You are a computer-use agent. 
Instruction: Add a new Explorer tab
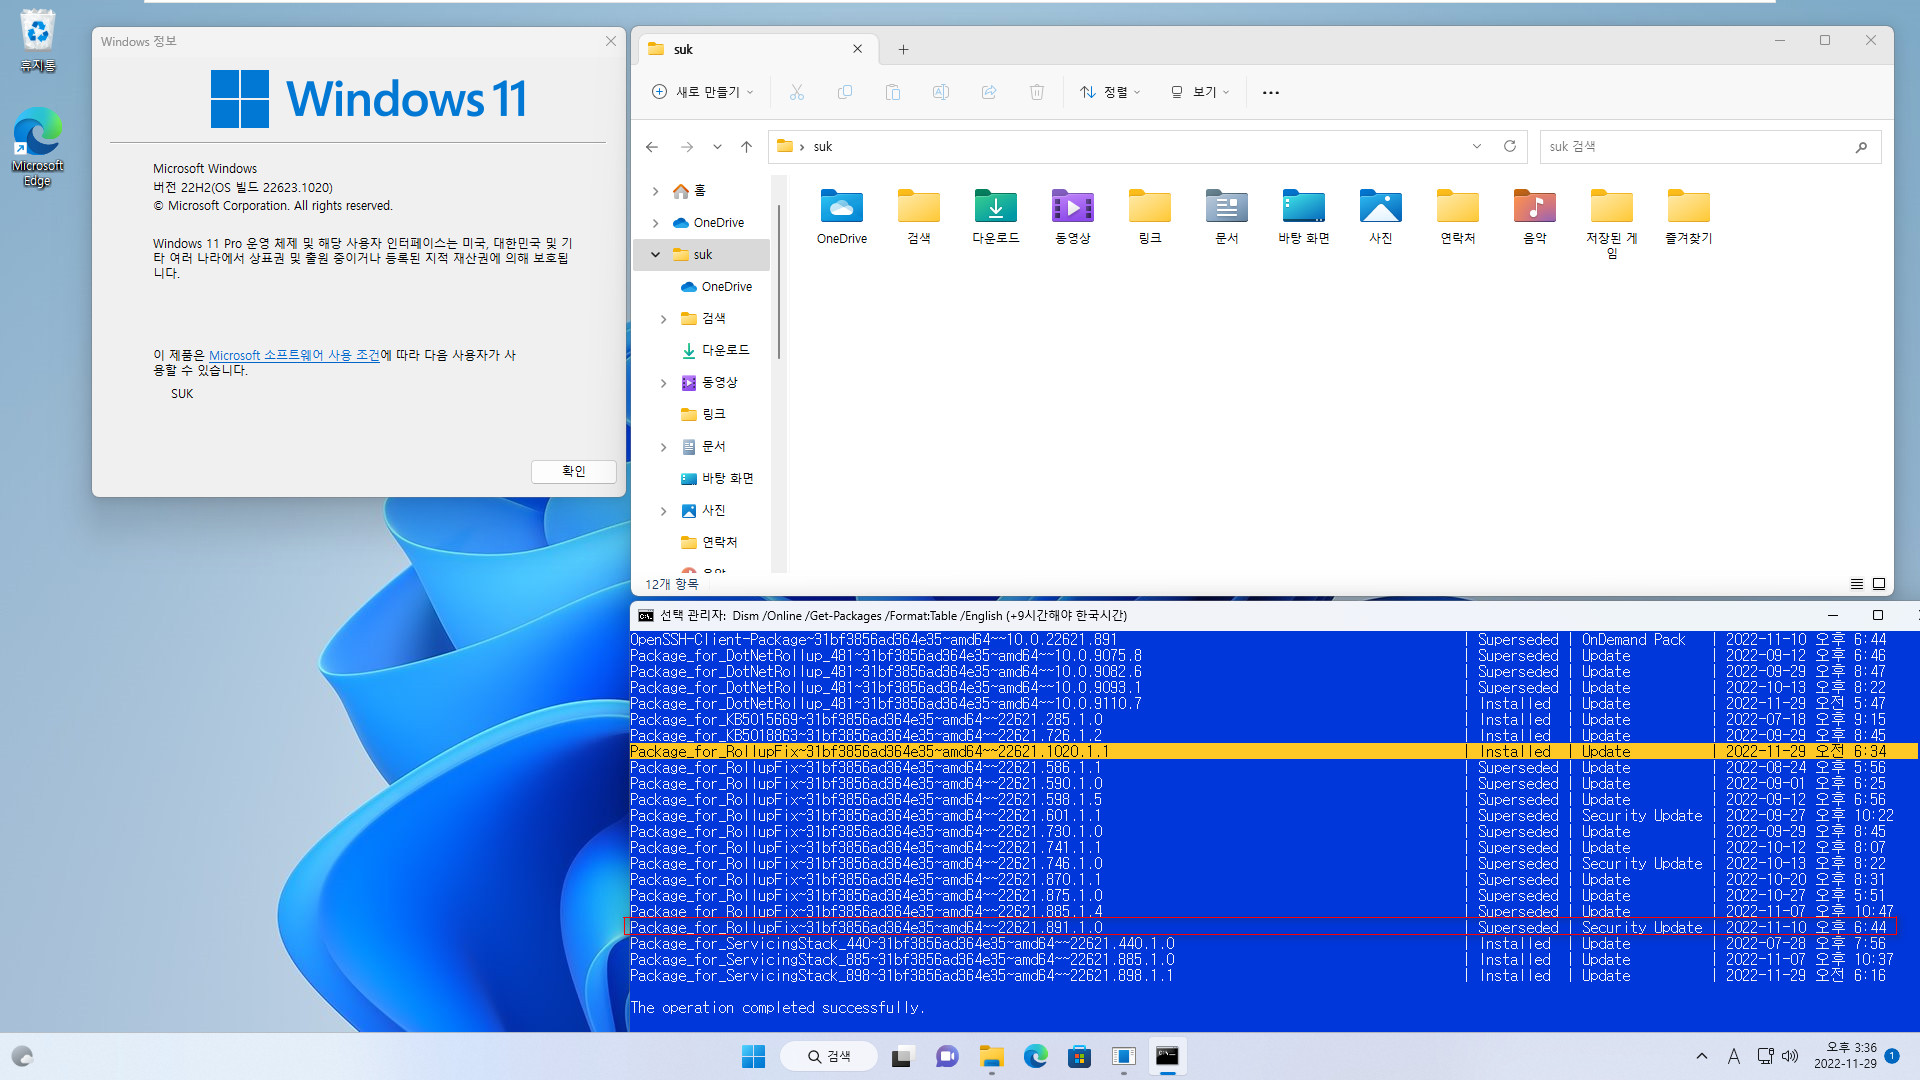(903, 49)
